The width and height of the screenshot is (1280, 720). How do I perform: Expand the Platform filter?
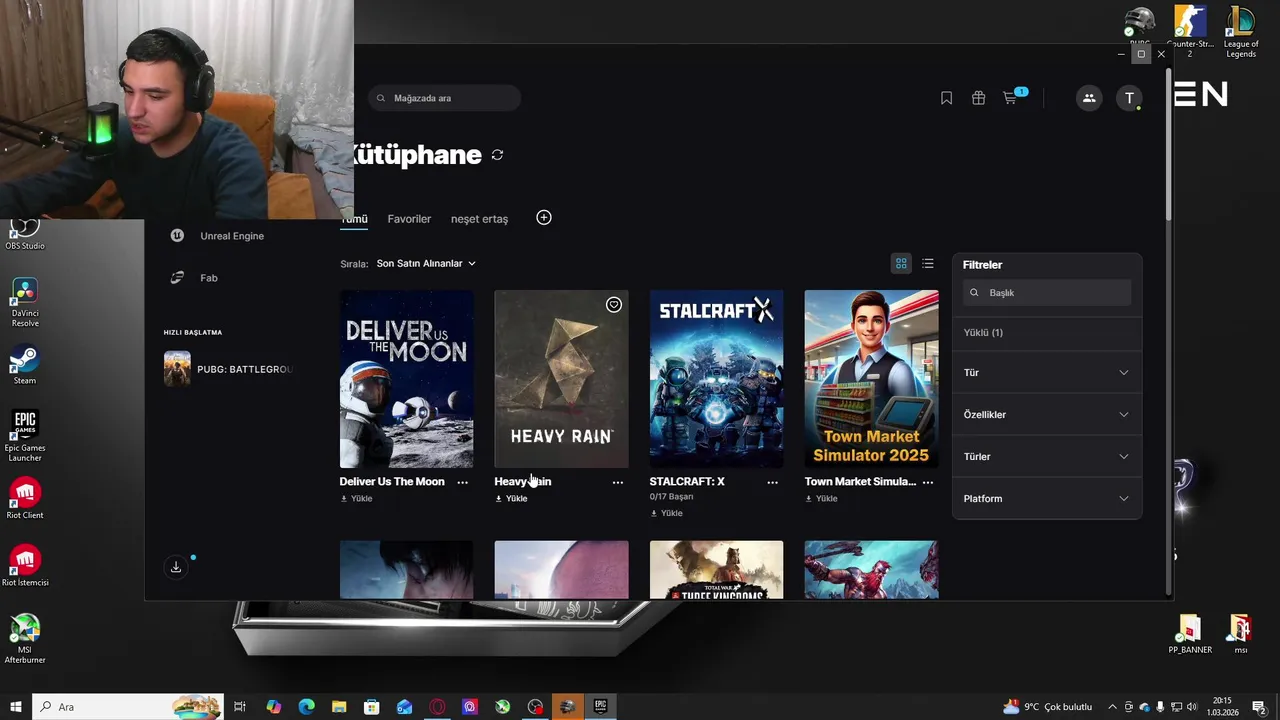point(1046,499)
